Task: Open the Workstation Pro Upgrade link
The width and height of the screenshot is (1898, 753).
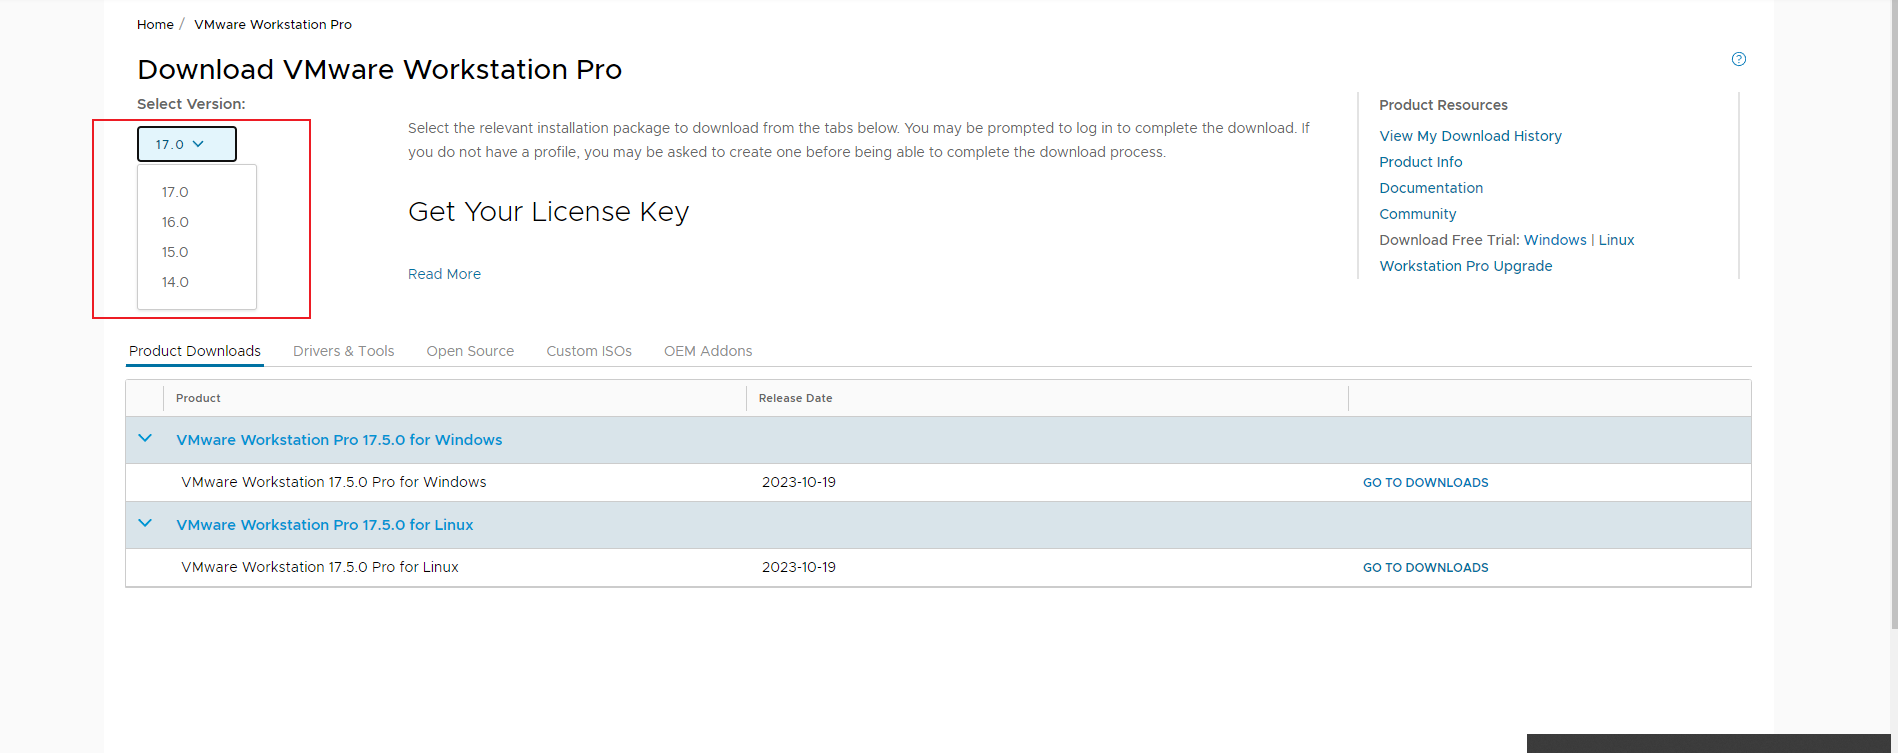Action: 1466,266
